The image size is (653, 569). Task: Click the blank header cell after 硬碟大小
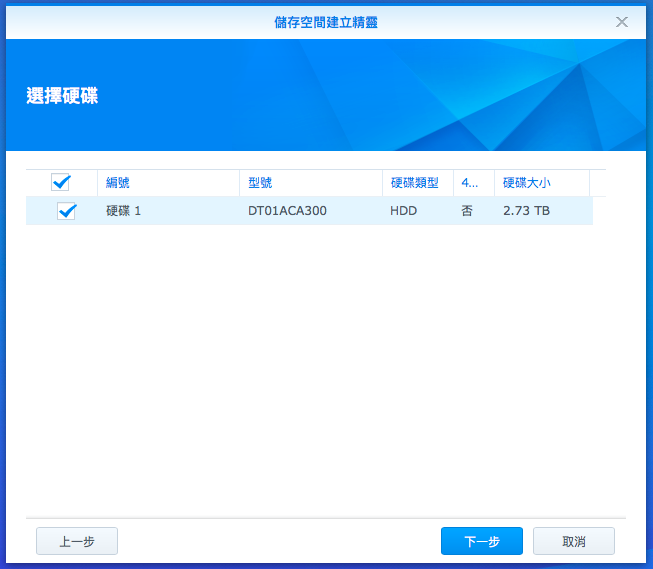tap(603, 183)
